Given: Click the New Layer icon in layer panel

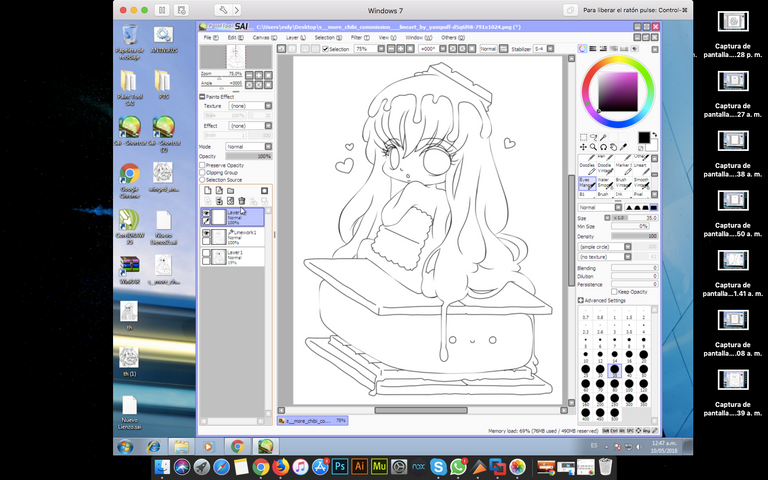Looking at the screenshot, I should coord(208,191).
